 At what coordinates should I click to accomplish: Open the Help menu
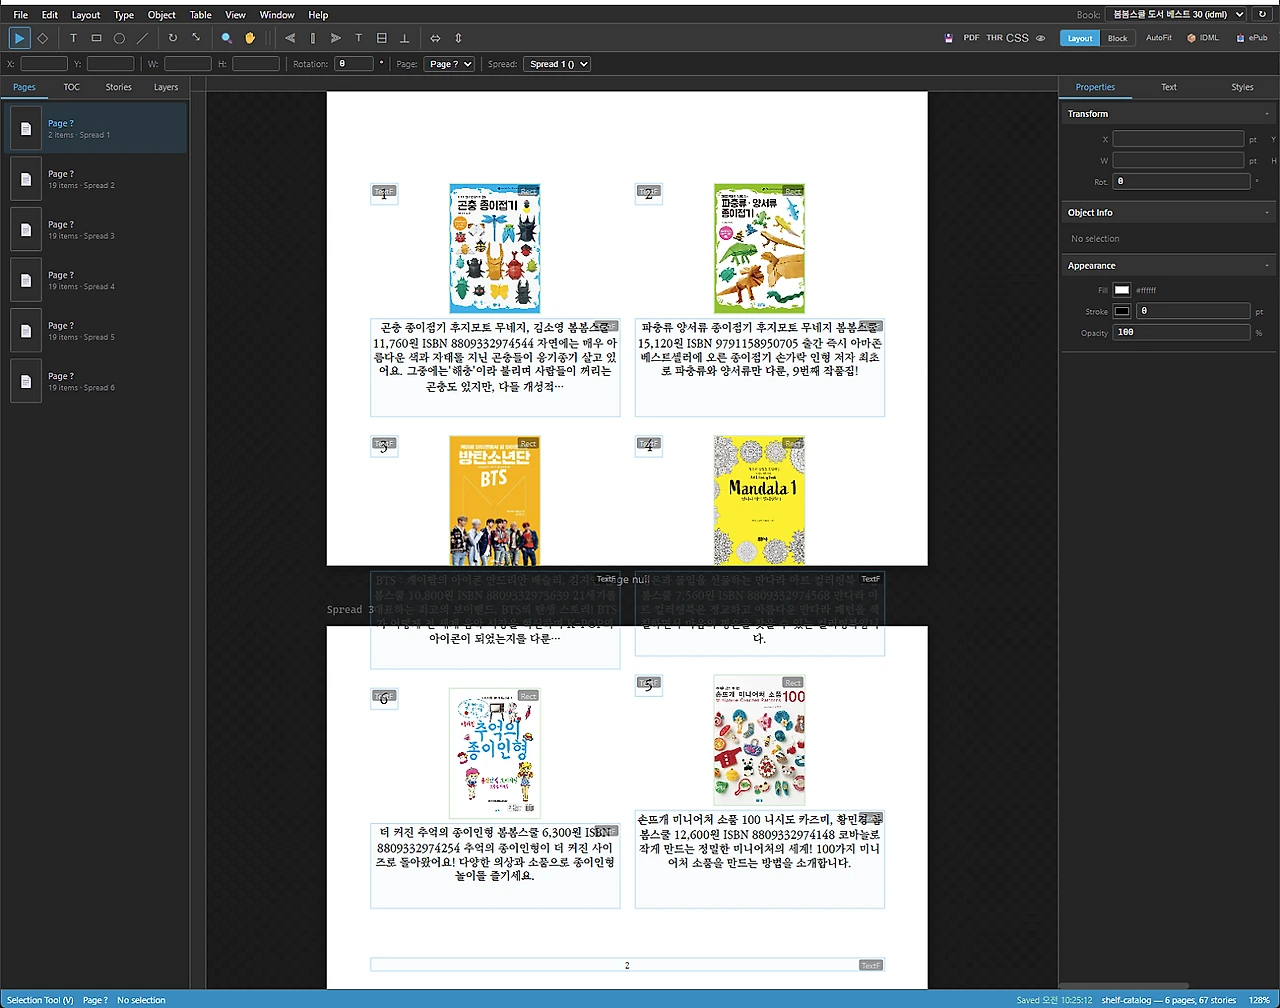318,15
